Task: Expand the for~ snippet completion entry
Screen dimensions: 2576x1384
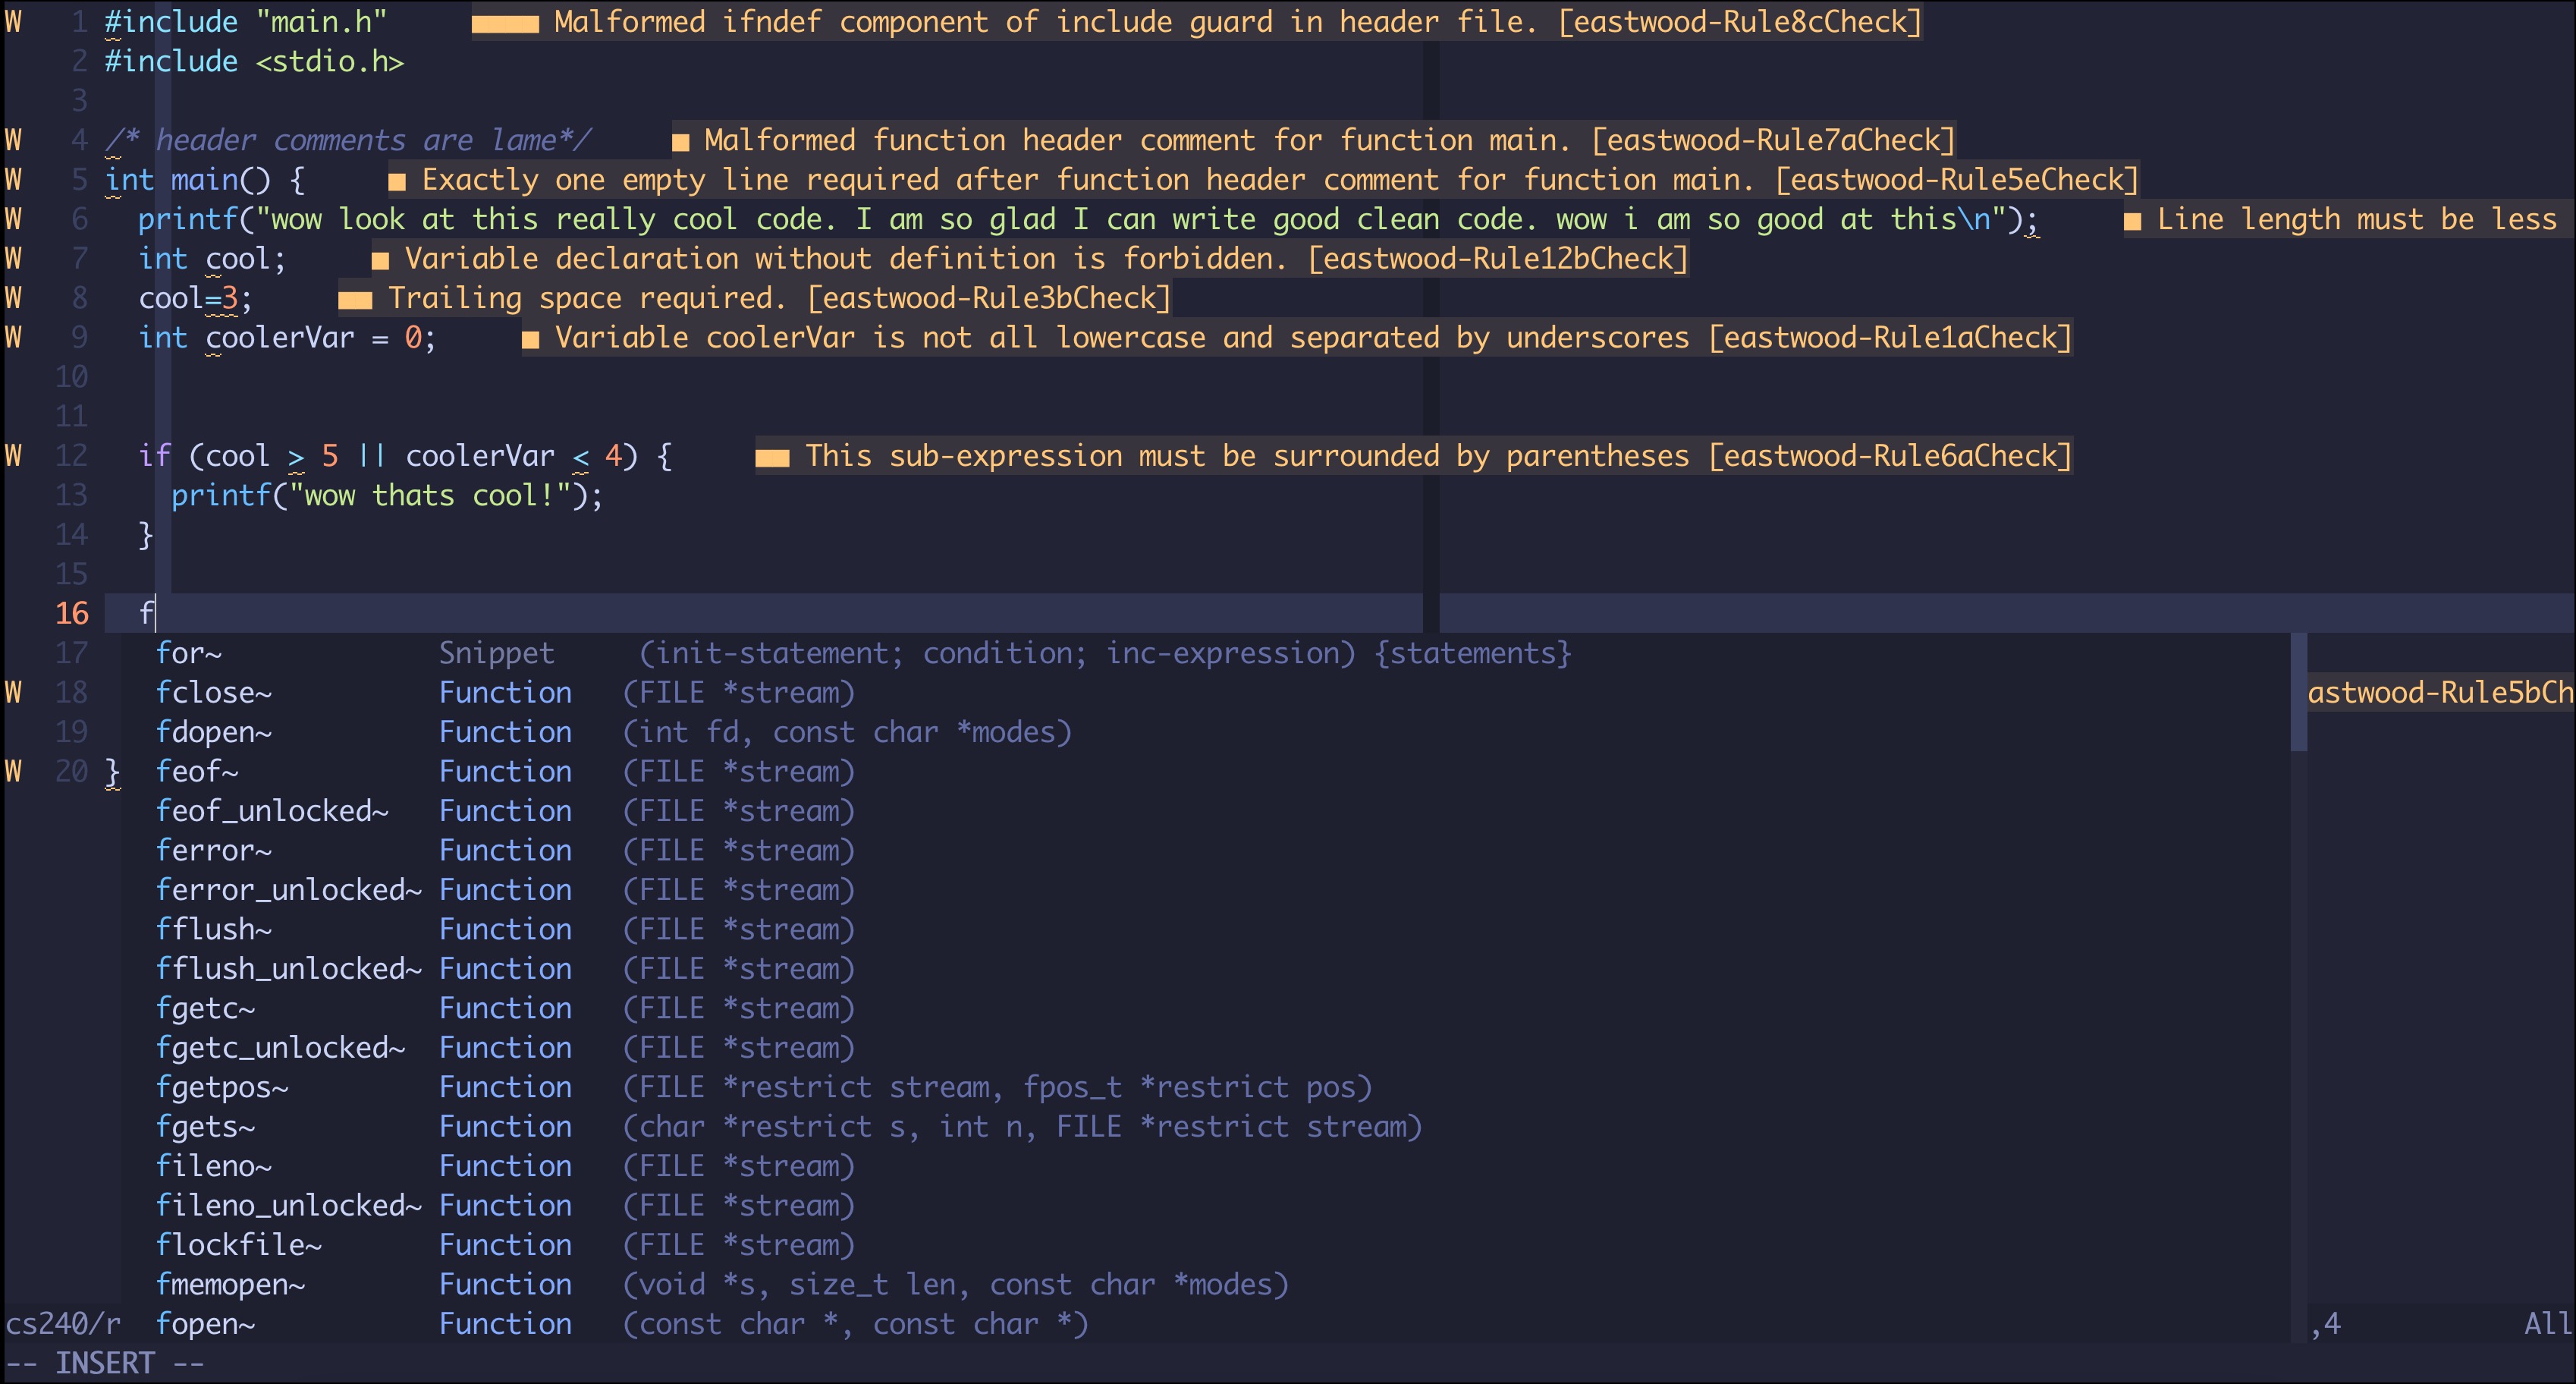Action: click(x=189, y=653)
